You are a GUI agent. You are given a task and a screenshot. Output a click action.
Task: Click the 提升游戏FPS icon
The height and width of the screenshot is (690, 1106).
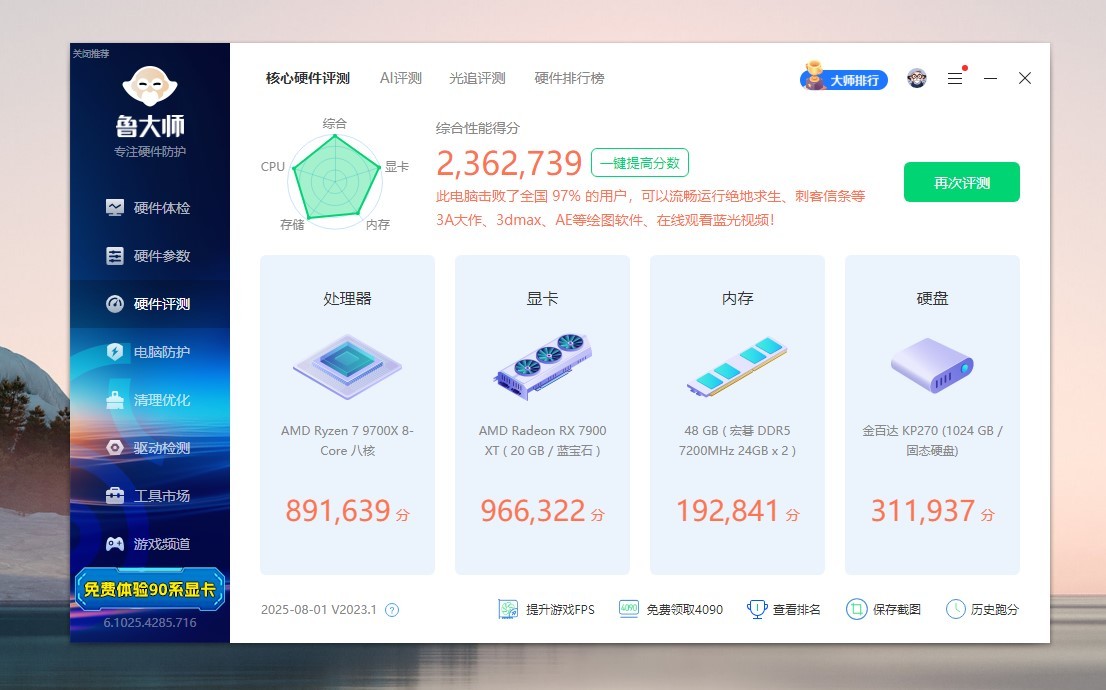[x=508, y=609]
